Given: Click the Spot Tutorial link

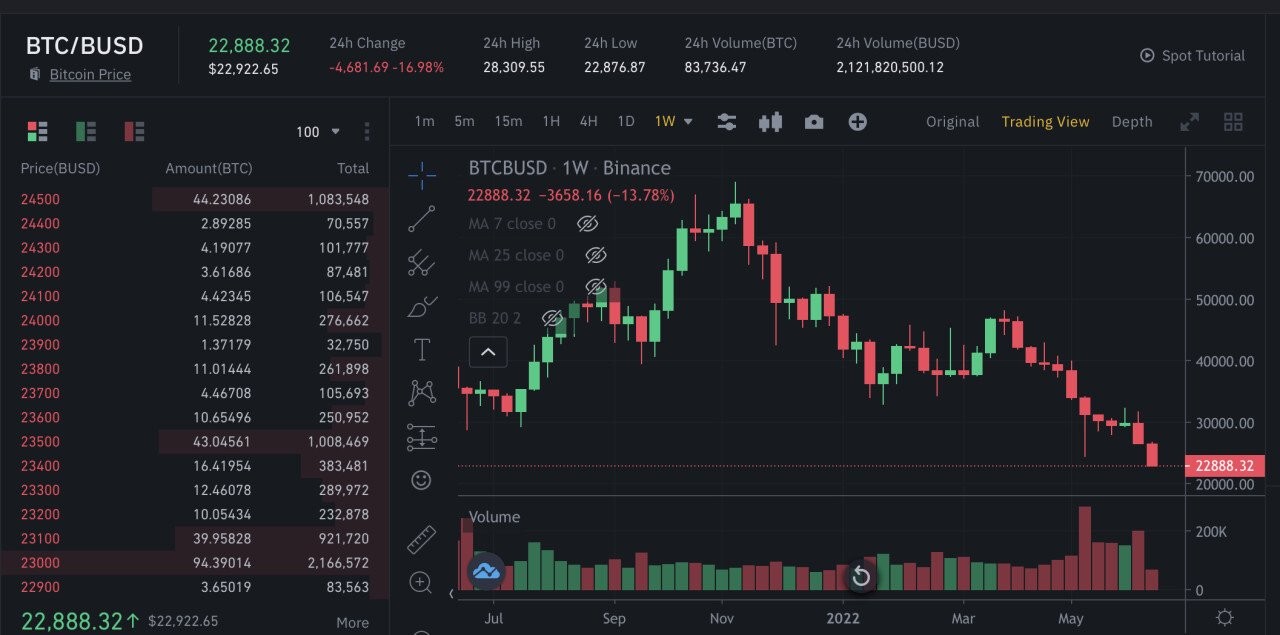Looking at the screenshot, I should [1193, 56].
